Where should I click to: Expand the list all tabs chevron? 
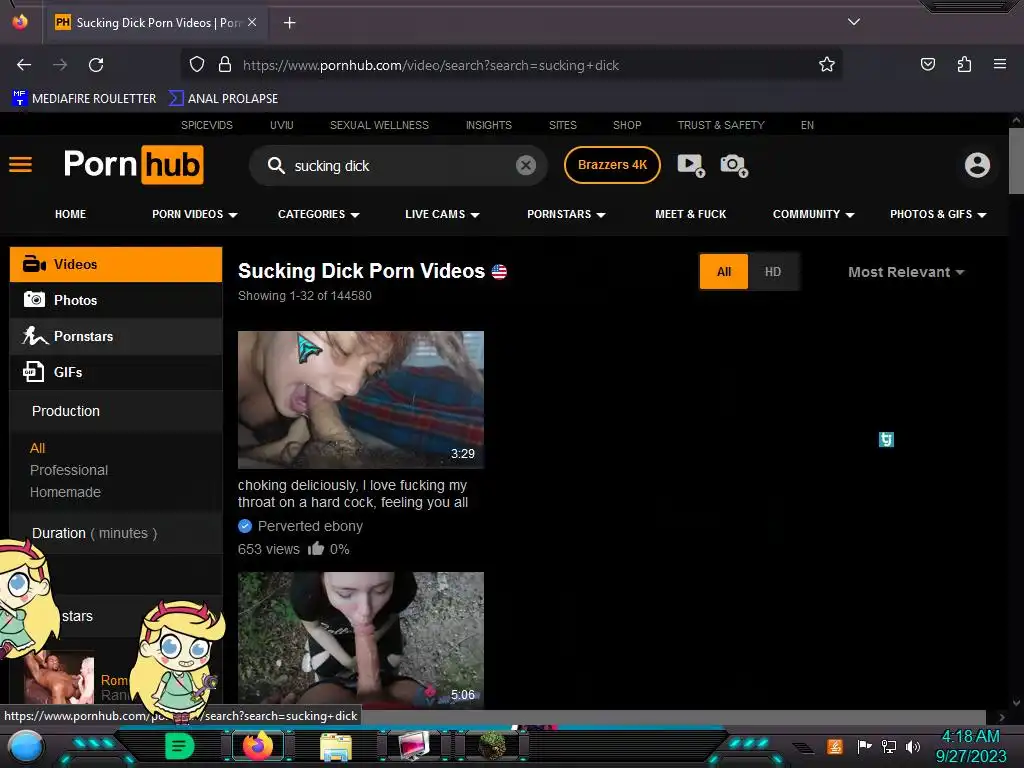(x=853, y=22)
